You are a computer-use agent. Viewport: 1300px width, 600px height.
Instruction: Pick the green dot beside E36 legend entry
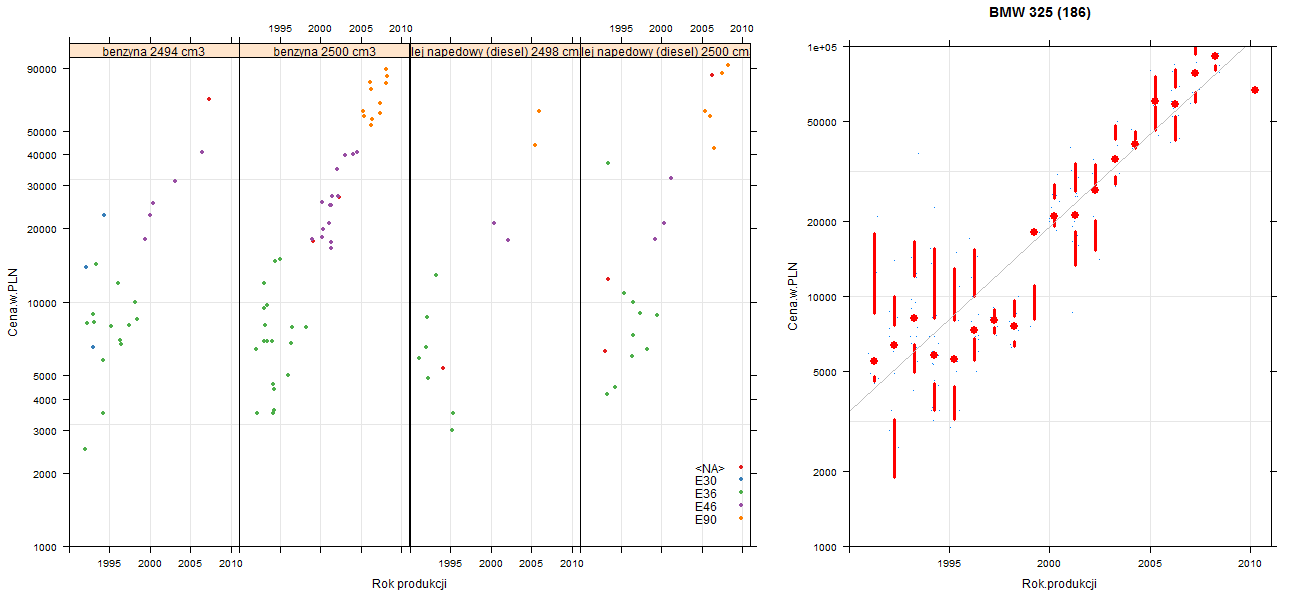coord(740,493)
